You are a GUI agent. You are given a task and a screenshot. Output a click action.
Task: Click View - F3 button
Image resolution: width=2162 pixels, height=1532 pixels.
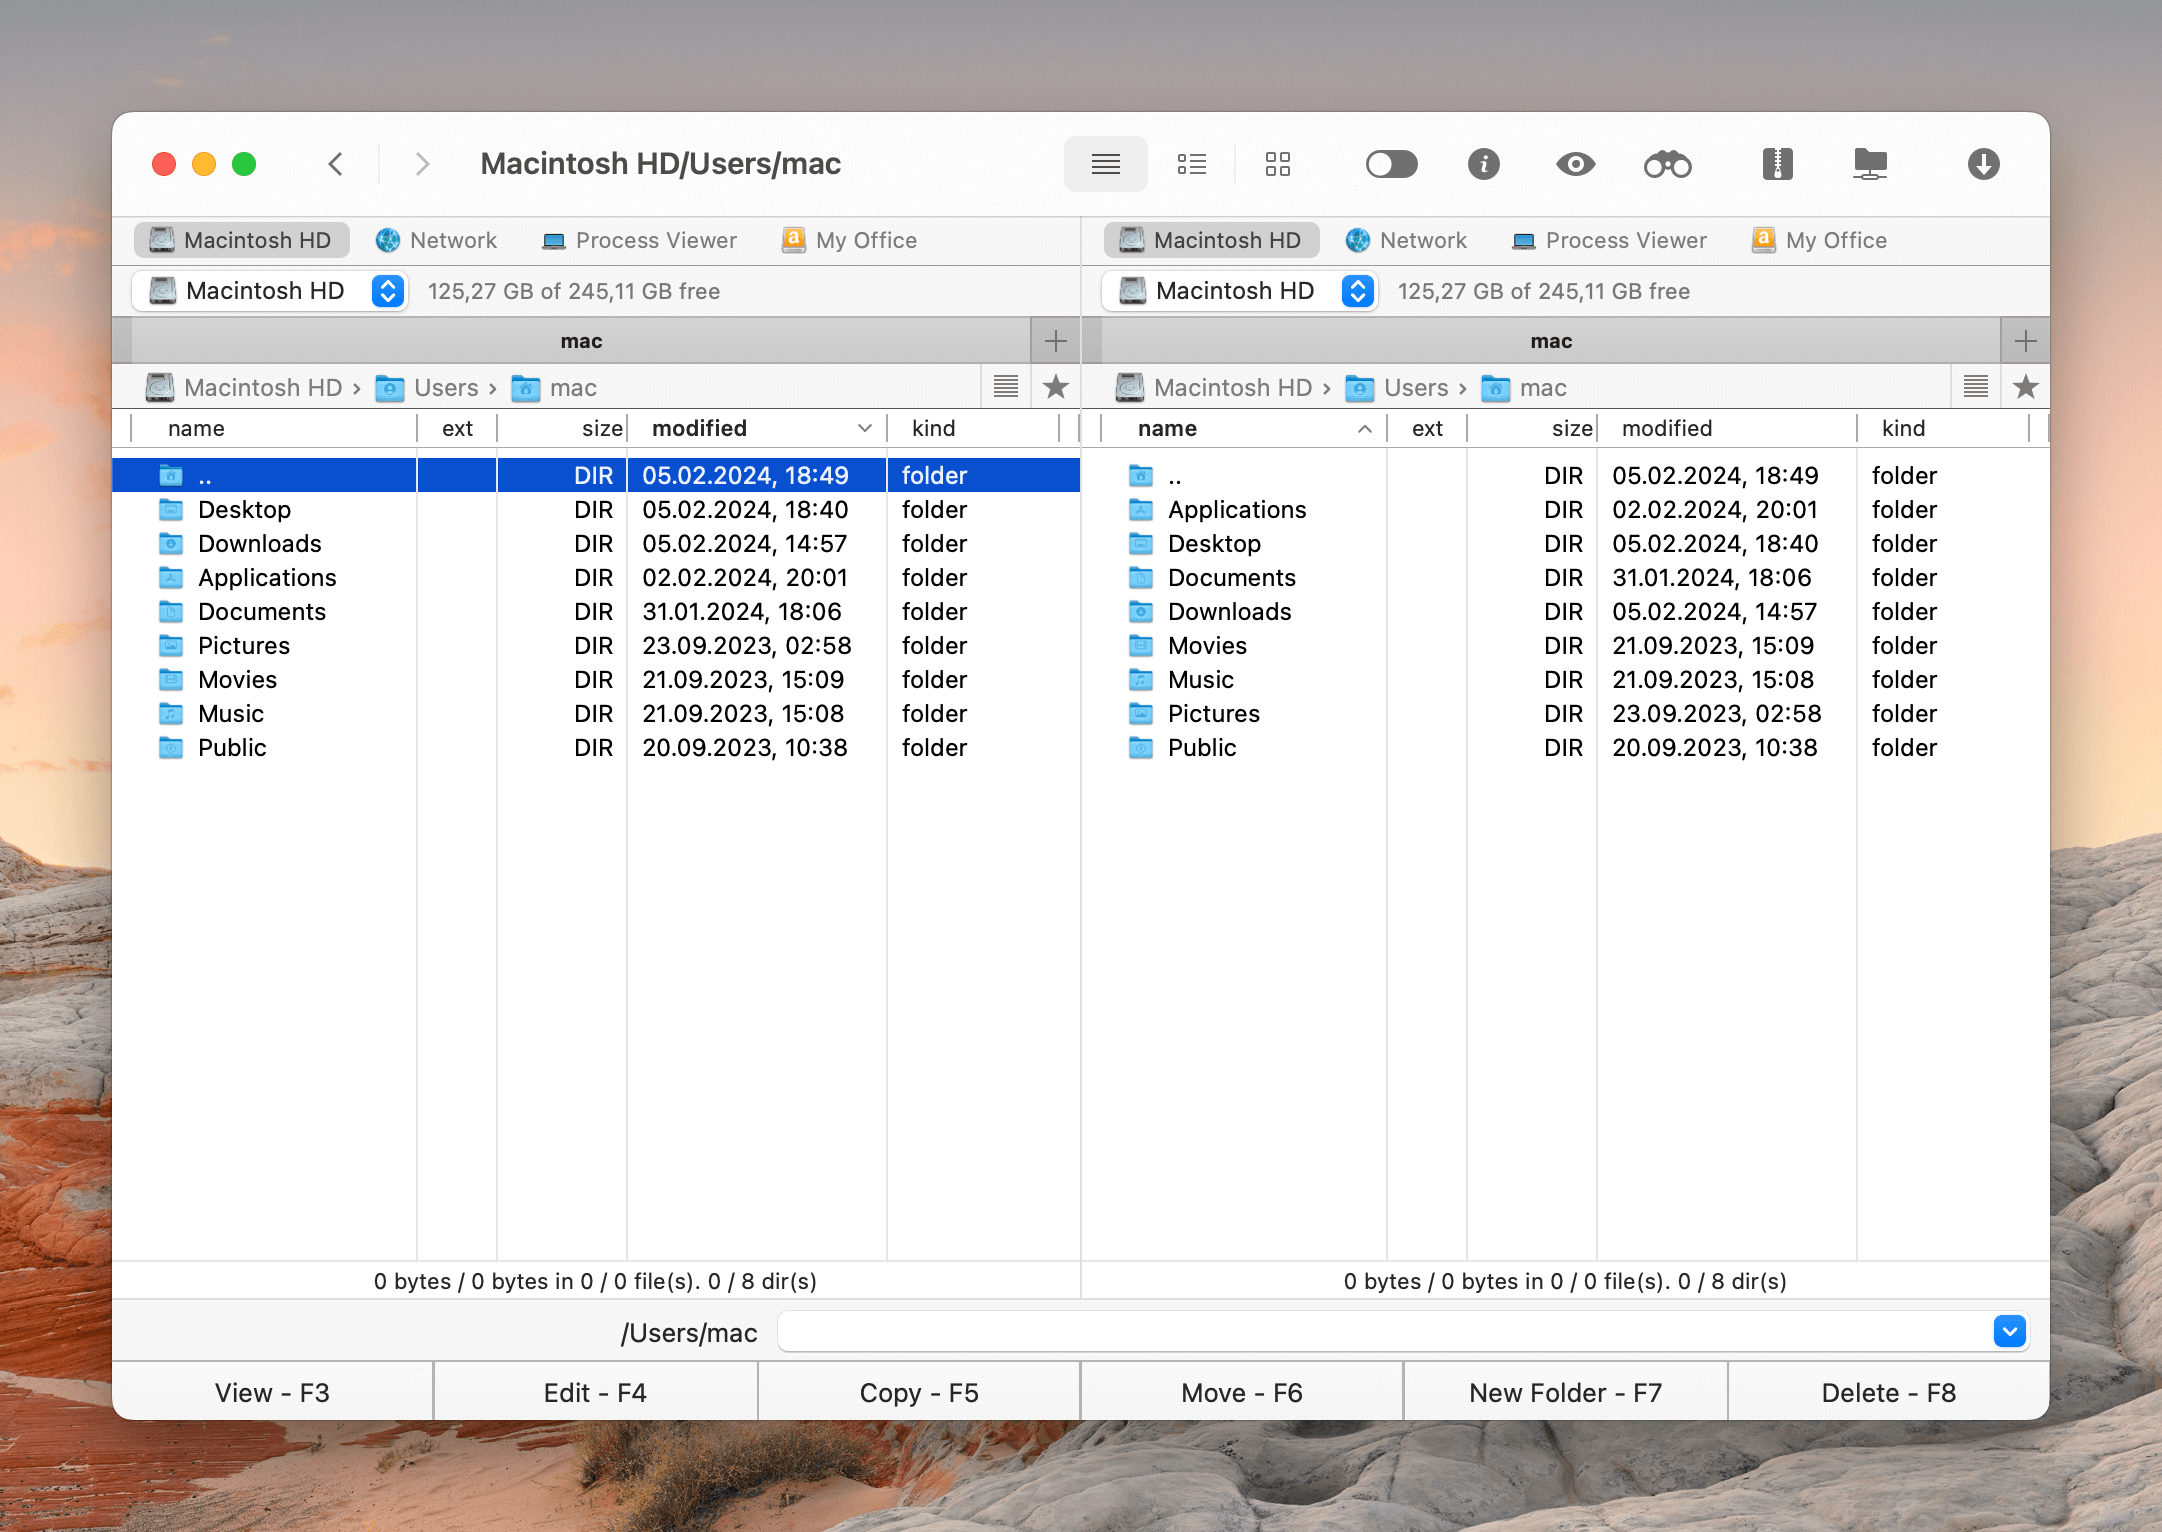(272, 1392)
